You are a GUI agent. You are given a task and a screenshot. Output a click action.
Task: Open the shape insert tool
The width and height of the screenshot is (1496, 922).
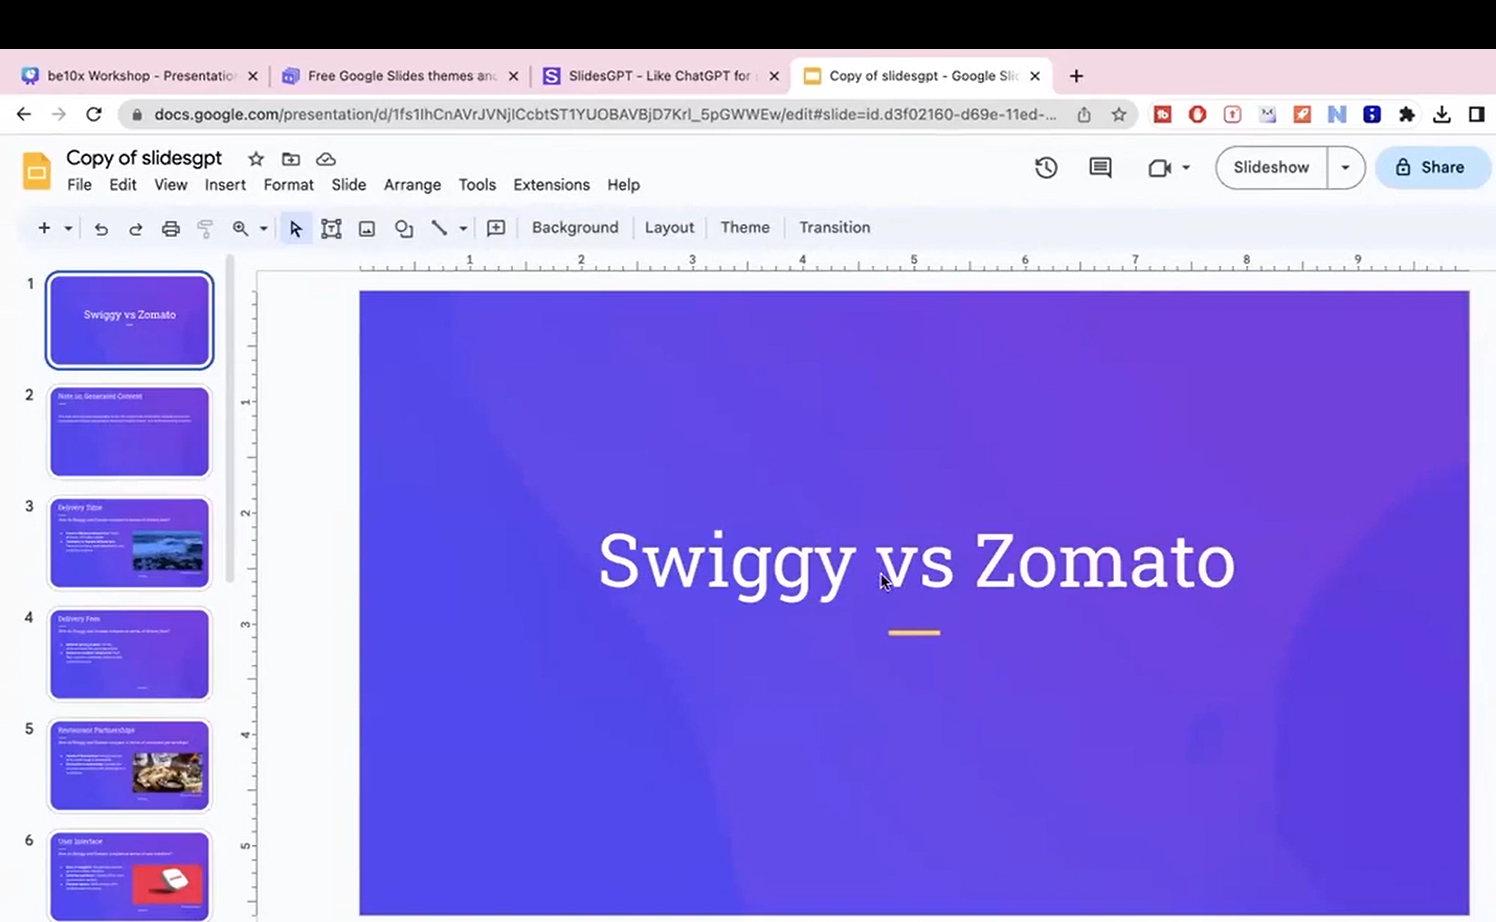tap(404, 229)
